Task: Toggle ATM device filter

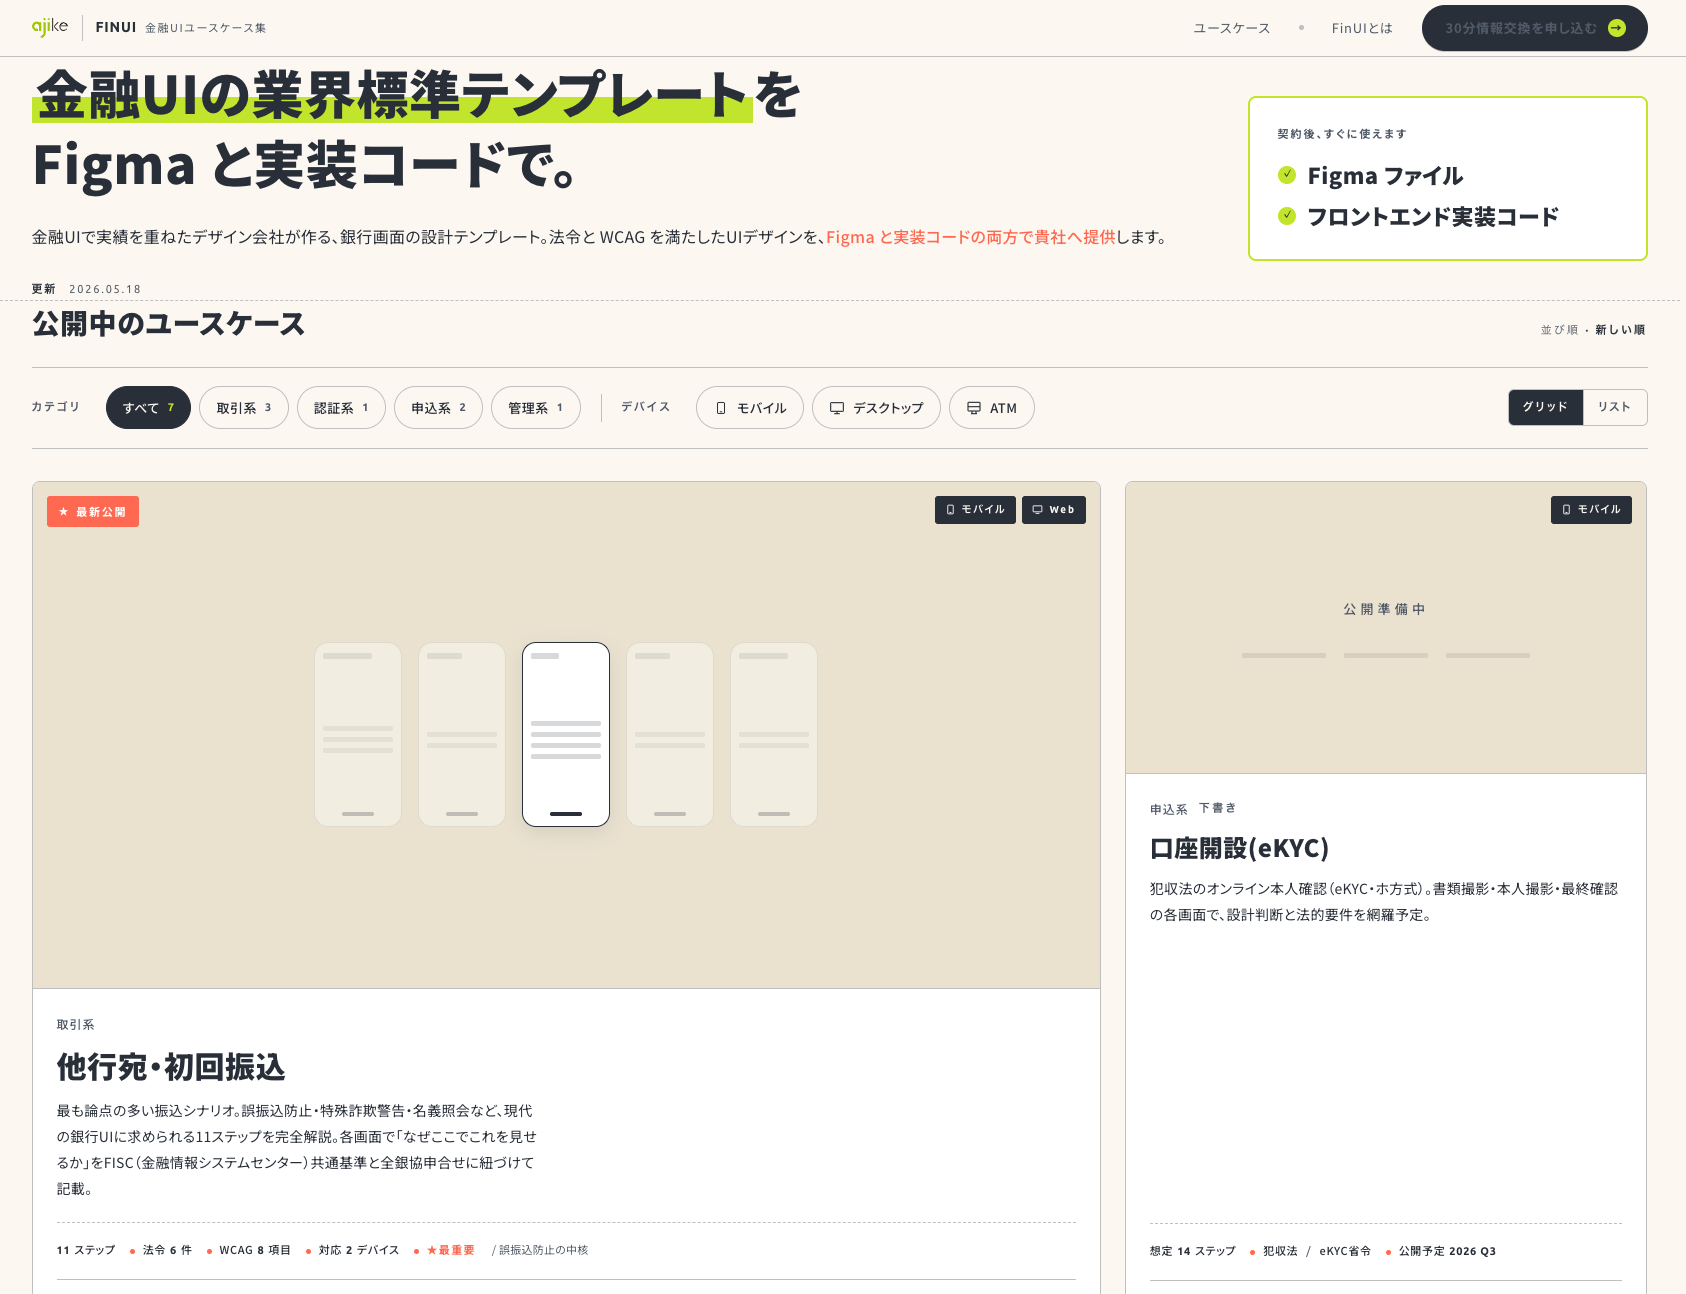Action: coord(992,408)
